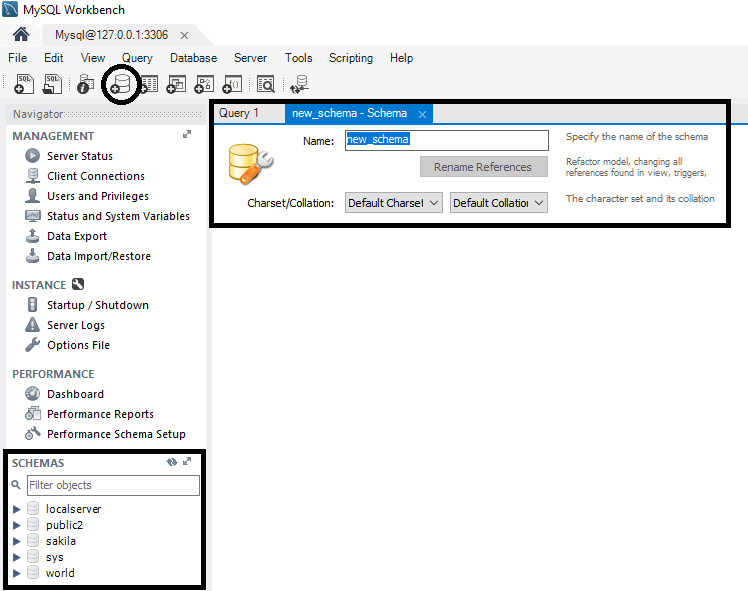Expand the world schema node
This screenshot has height=591, width=748.
coord(17,573)
